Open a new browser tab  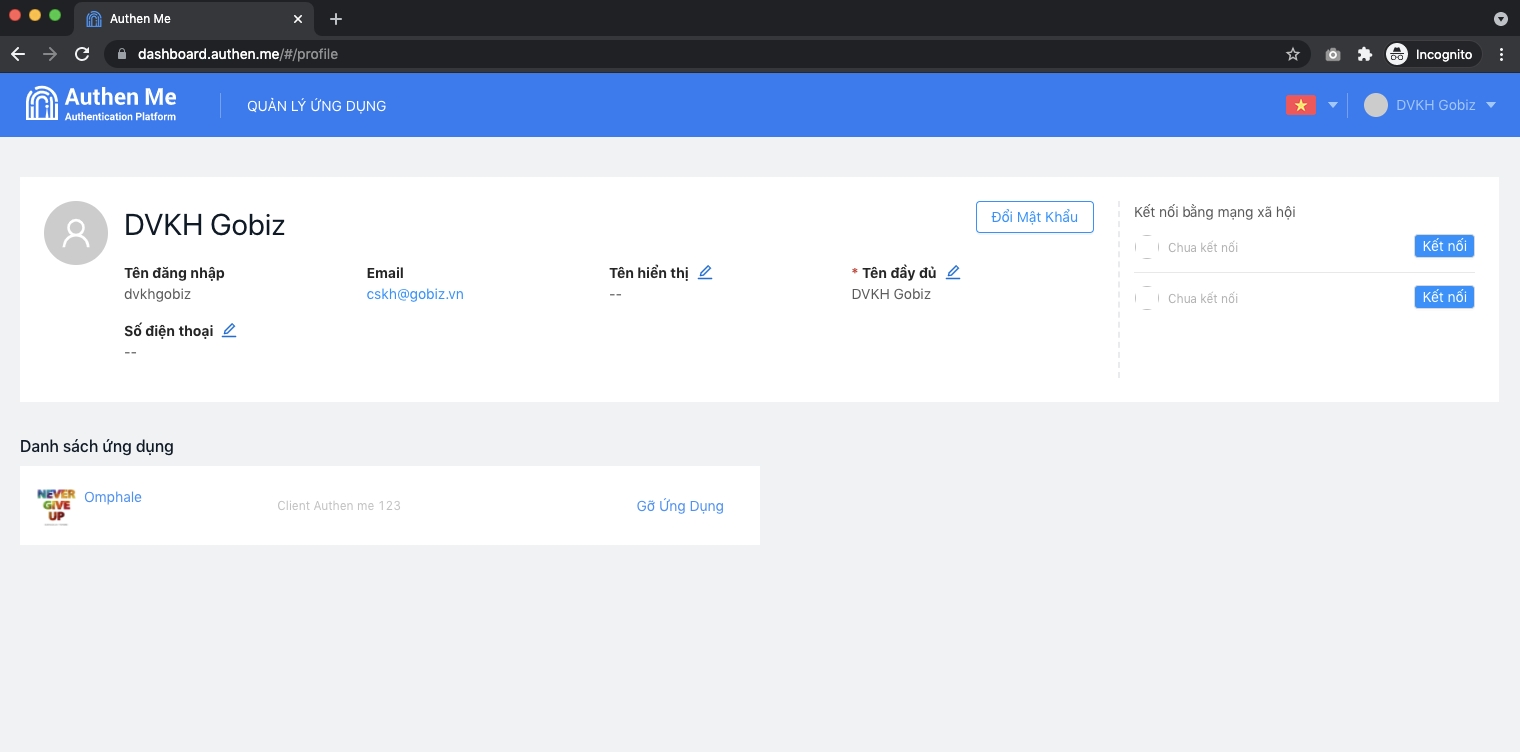click(336, 19)
